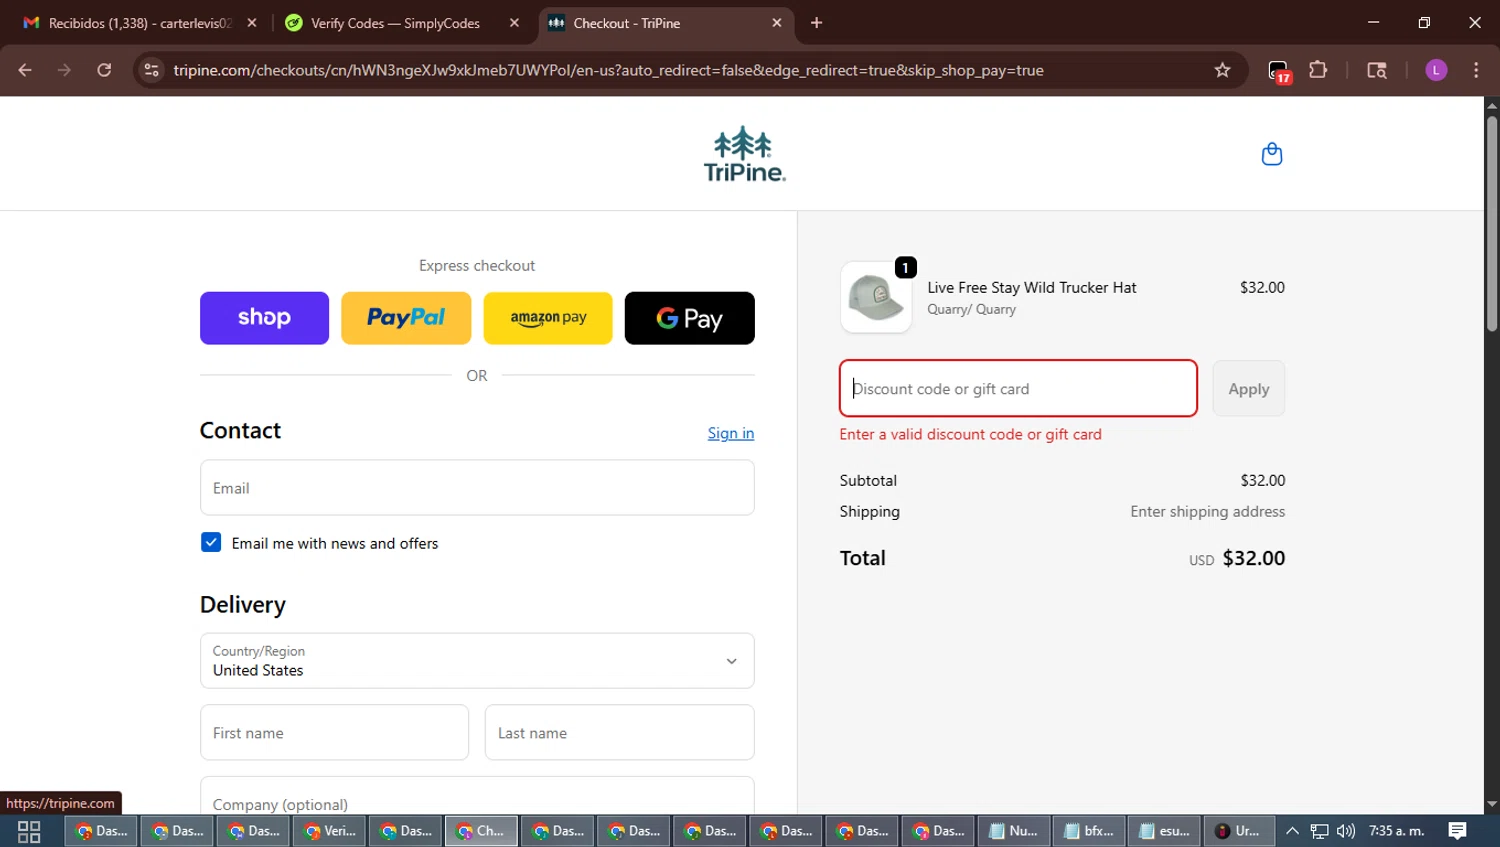Image resolution: width=1500 pixels, height=847 pixels.
Task: Click into the Email field
Action: (x=477, y=488)
